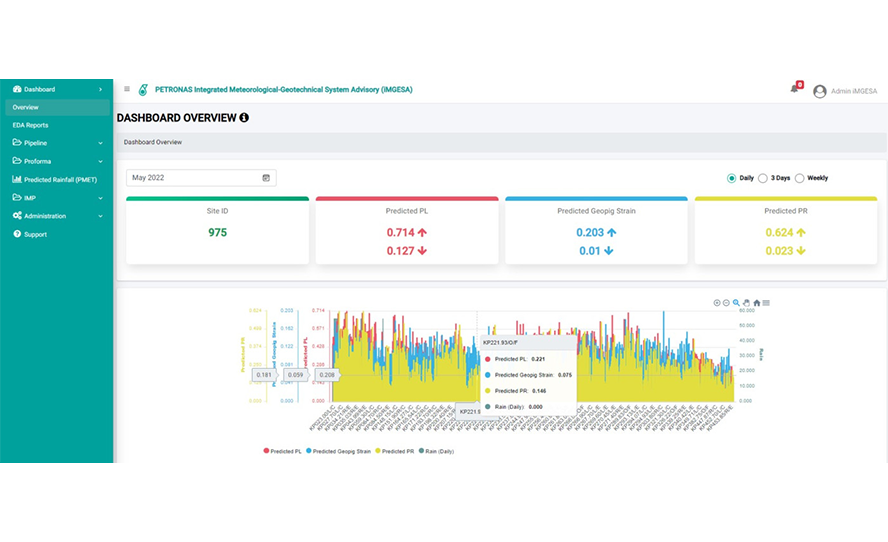Open the calendar icon in date field
The width and height of the screenshot is (888, 542).
pos(266,178)
